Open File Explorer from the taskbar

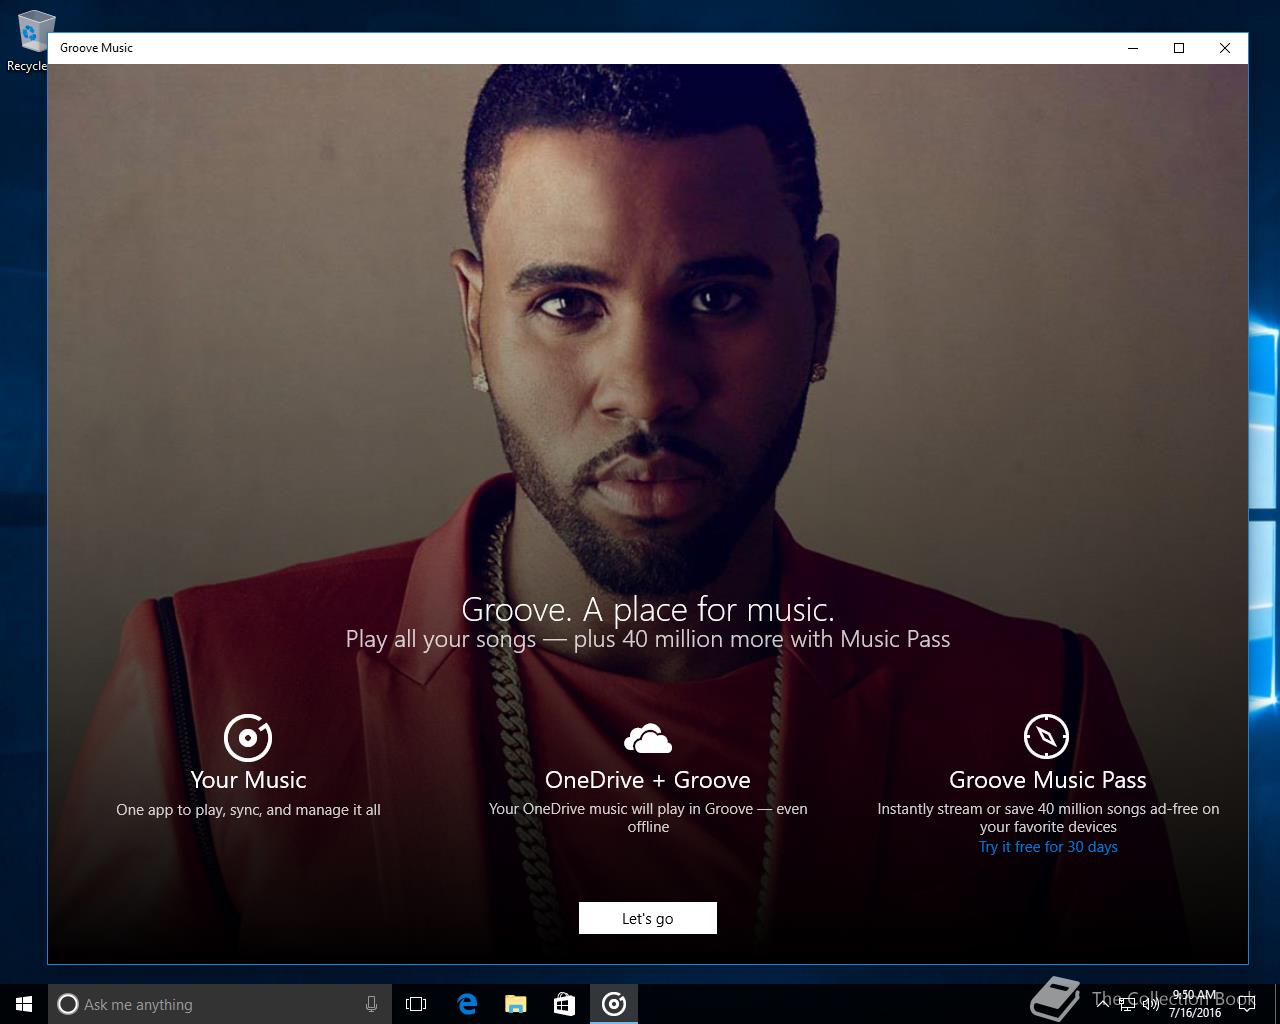point(515,1004)
